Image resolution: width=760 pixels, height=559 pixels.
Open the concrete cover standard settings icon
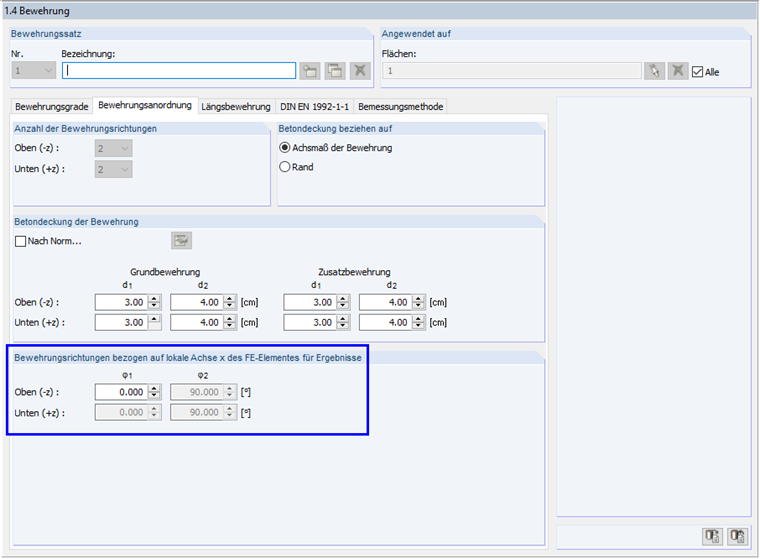[x=181, y=240]
